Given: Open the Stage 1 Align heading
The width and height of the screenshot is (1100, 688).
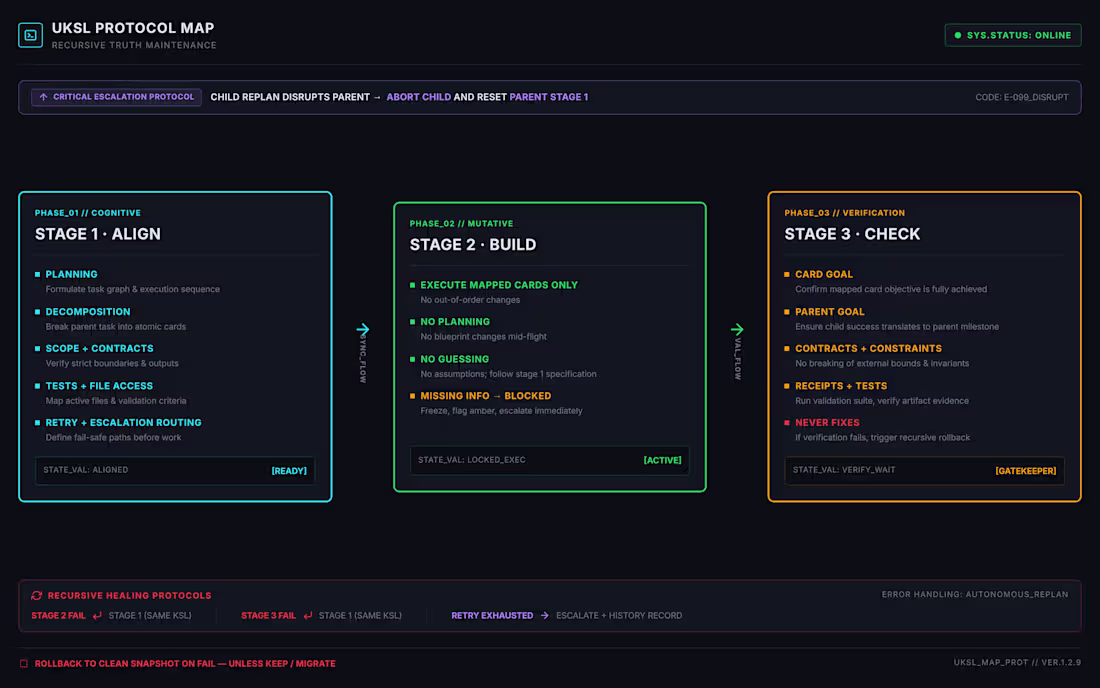Looking at the screenshot, I should pos(98,234).
